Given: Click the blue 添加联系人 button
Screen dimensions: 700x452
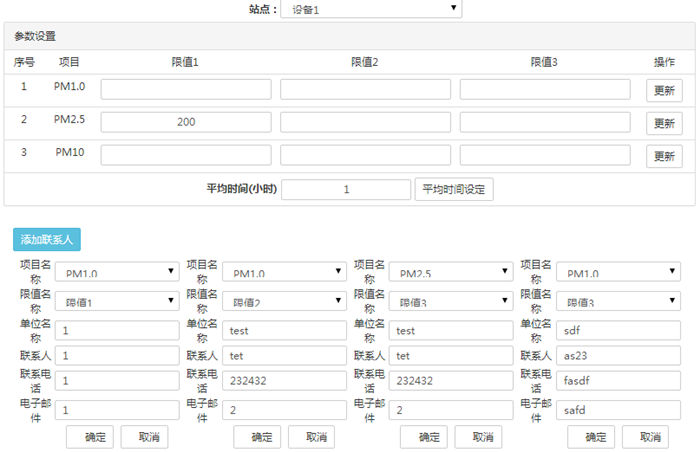Looking at the screenshot, I should 46,240.
